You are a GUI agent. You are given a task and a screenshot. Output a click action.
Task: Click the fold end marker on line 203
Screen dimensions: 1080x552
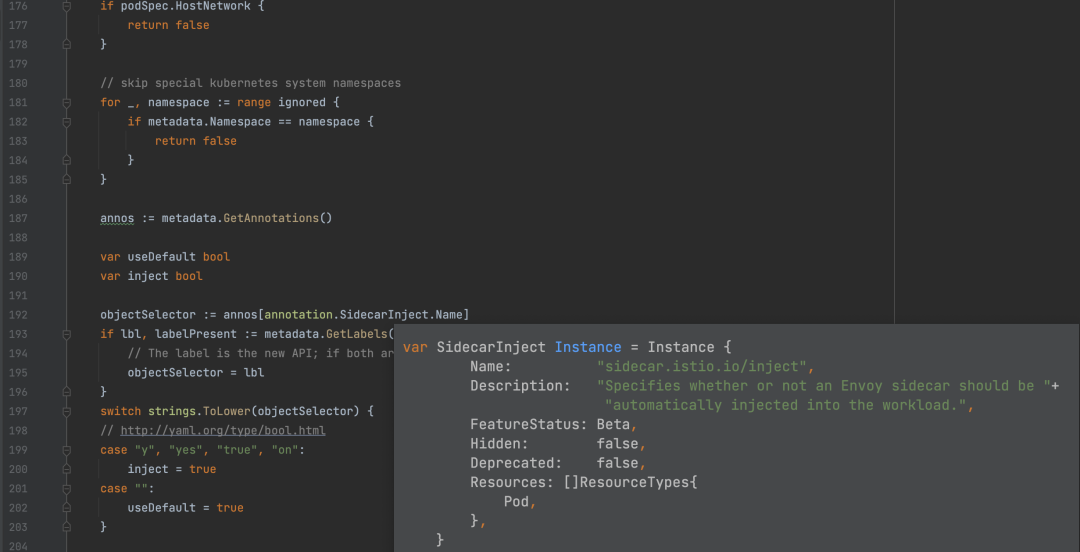66,527
